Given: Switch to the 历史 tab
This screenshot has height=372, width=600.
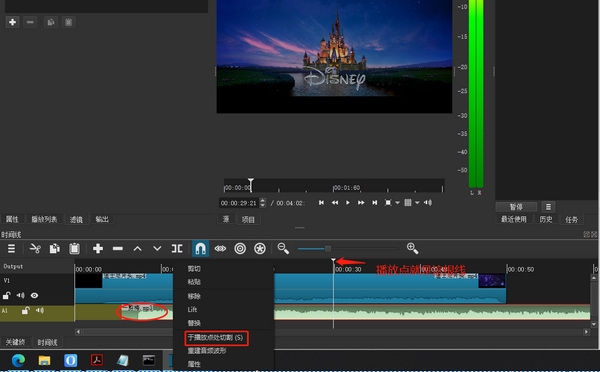Looking at the screenshot, I should click(546, 219).
